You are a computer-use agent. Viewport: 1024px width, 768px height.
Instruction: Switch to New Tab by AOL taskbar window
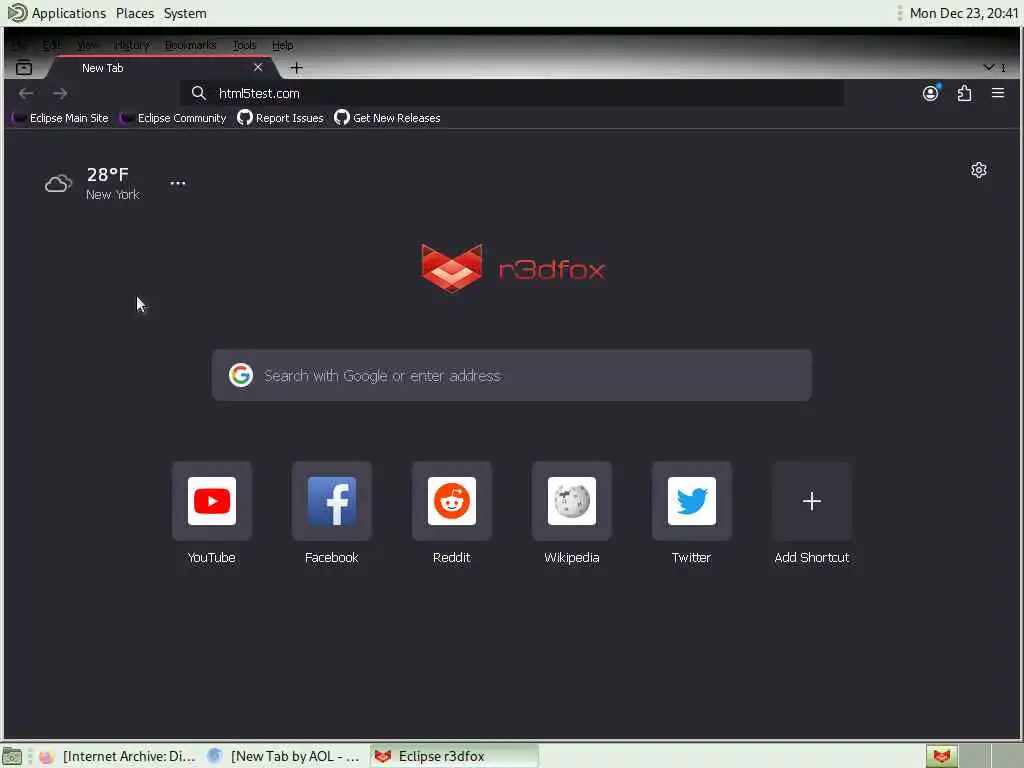(283, 756)
